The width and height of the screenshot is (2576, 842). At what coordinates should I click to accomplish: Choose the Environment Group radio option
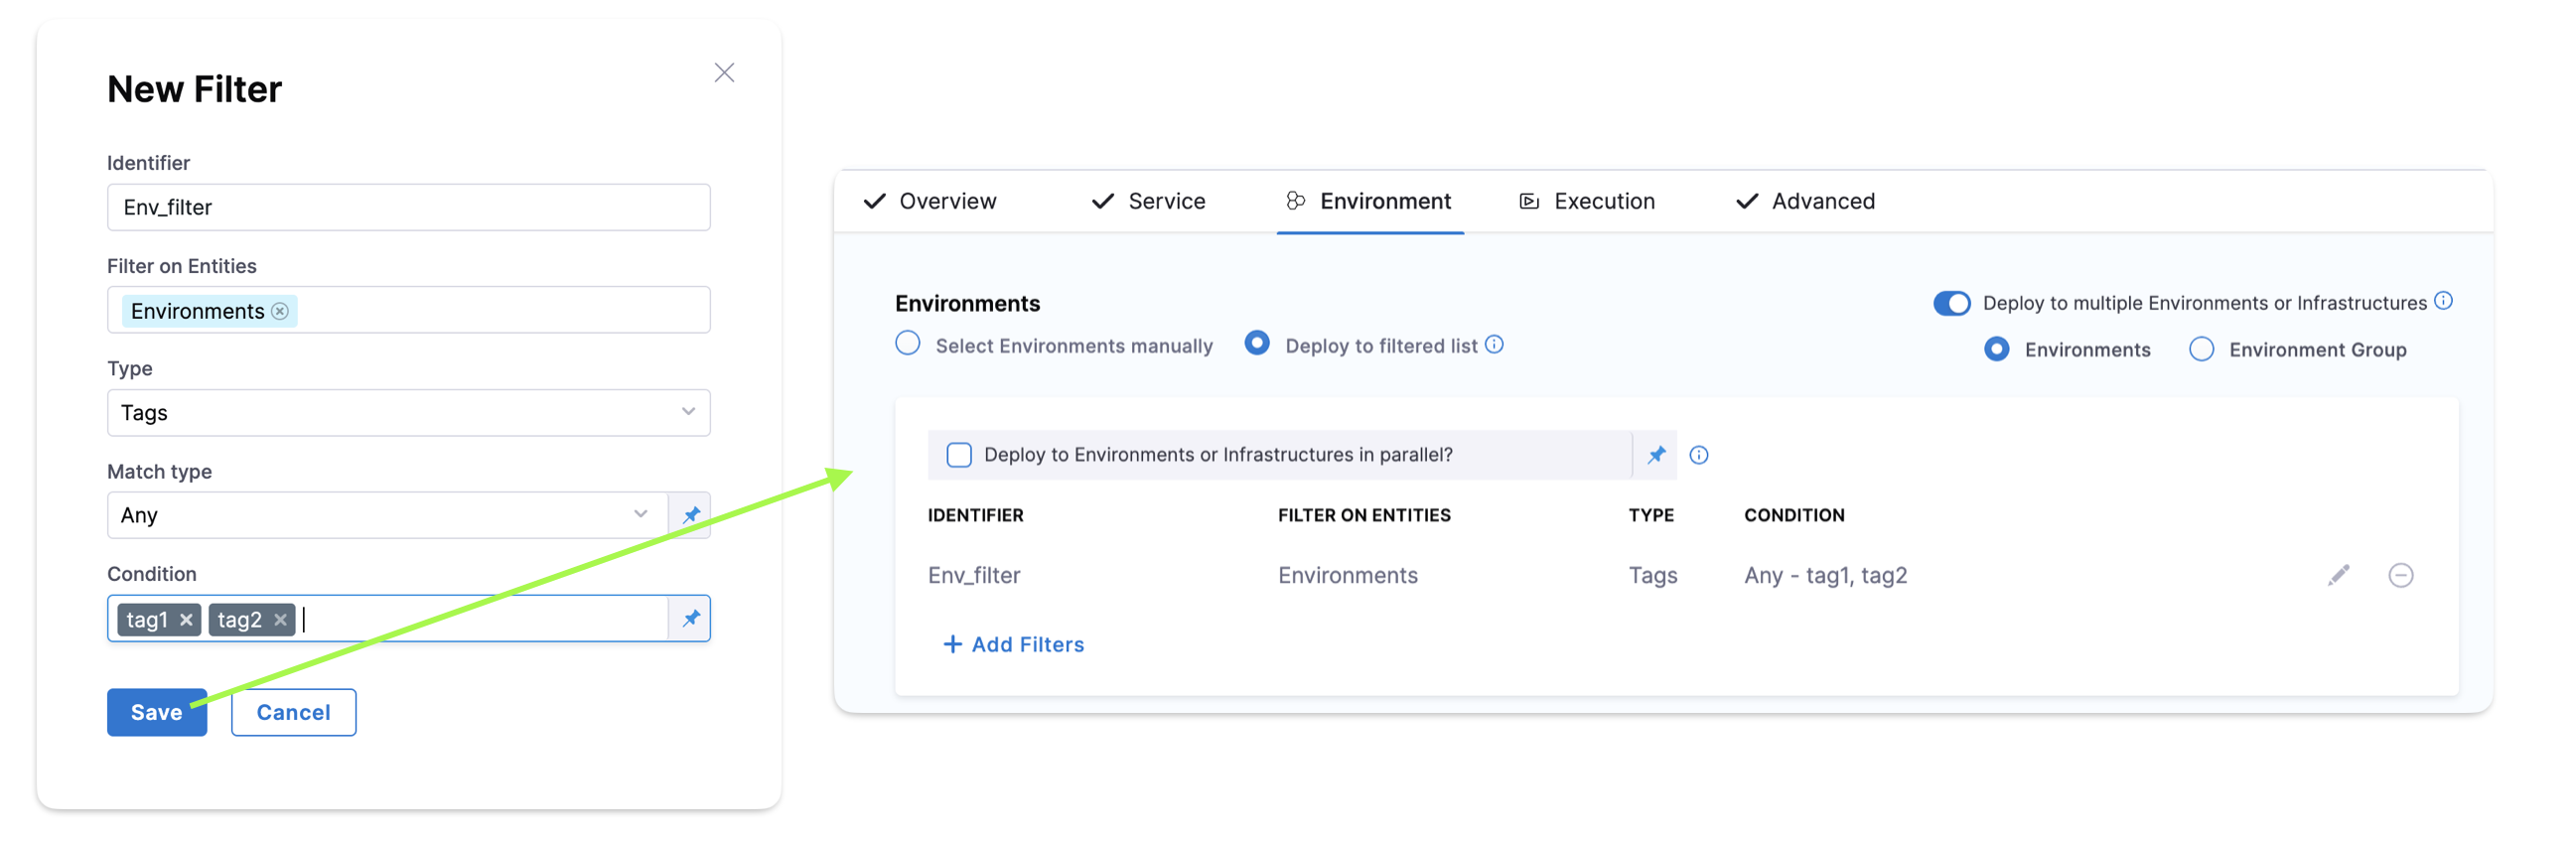pos(2201,349)
